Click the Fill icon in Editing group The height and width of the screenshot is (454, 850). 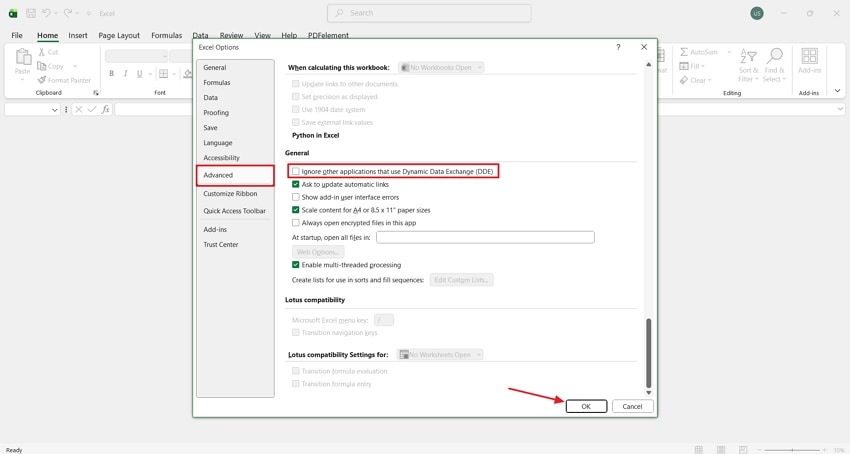click(x=684, y=66)
